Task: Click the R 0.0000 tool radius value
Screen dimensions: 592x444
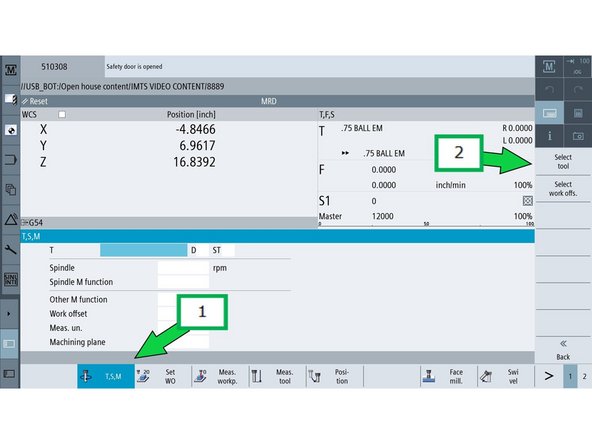Action: 517,128
